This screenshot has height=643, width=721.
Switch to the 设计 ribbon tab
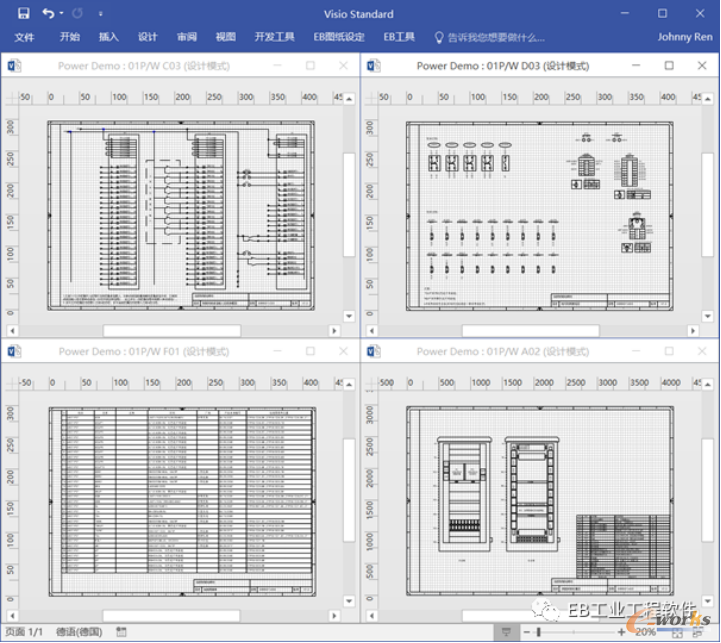point(148,37)
